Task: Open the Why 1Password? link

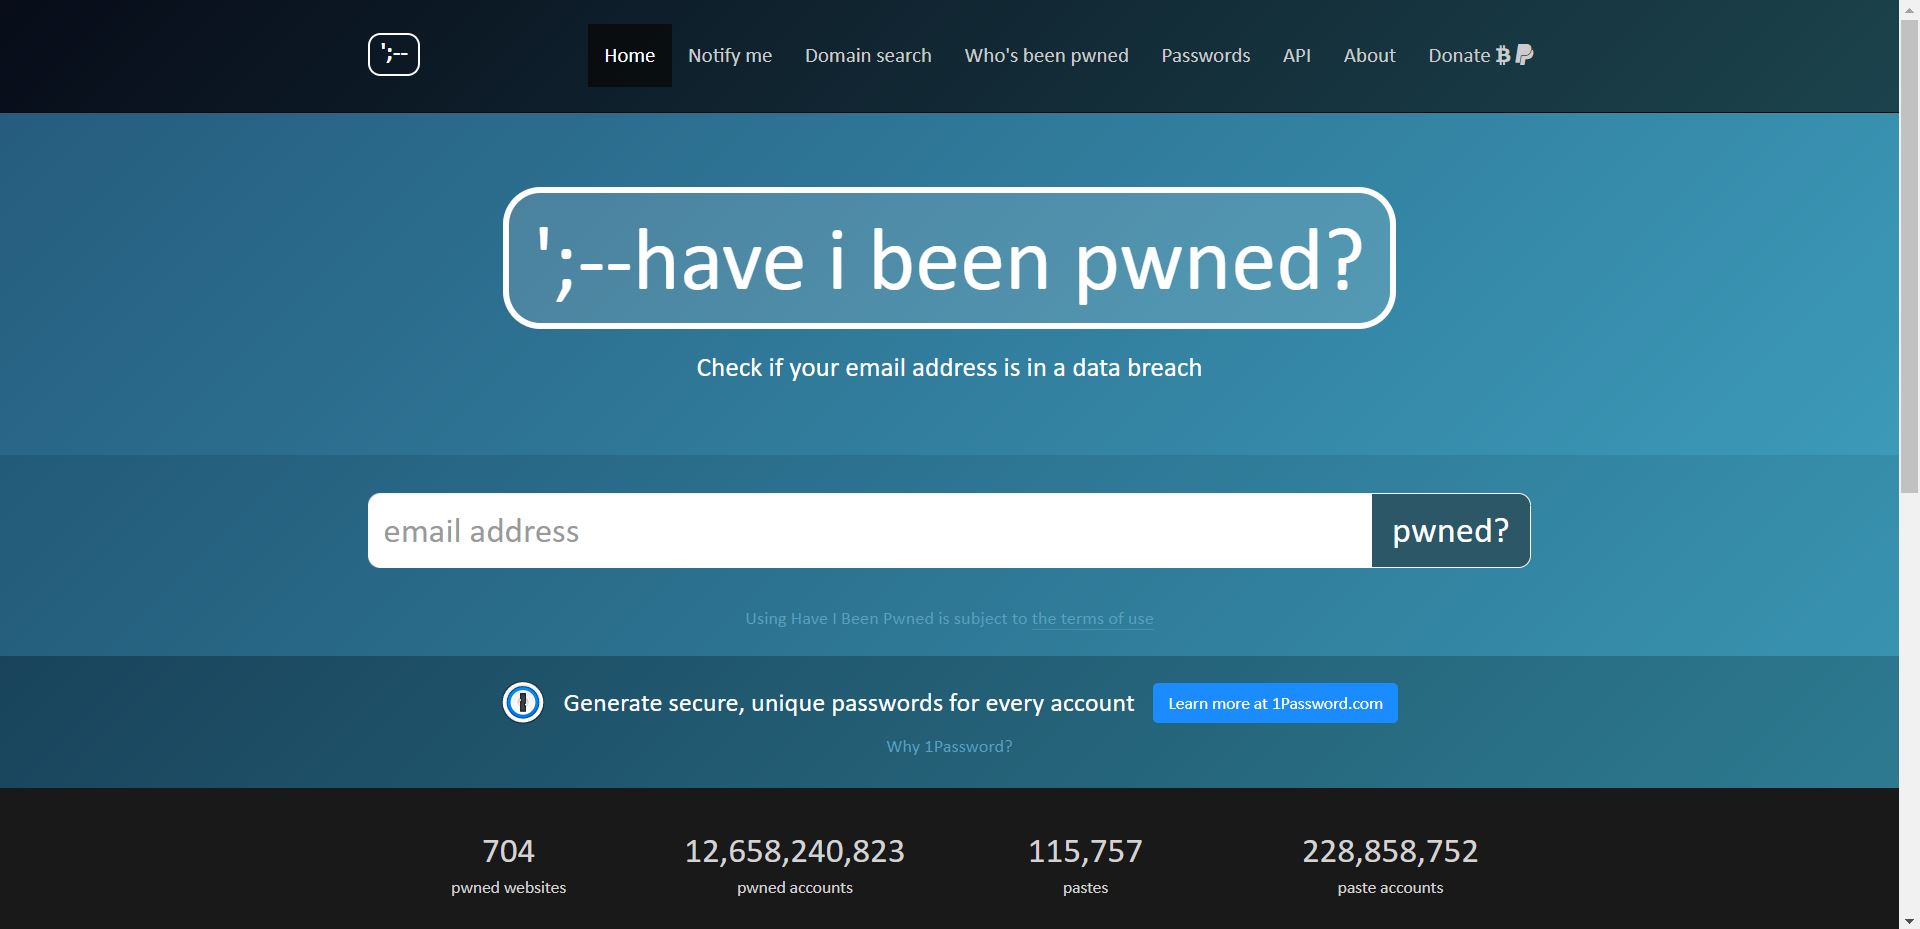Action: click(949, 747)
